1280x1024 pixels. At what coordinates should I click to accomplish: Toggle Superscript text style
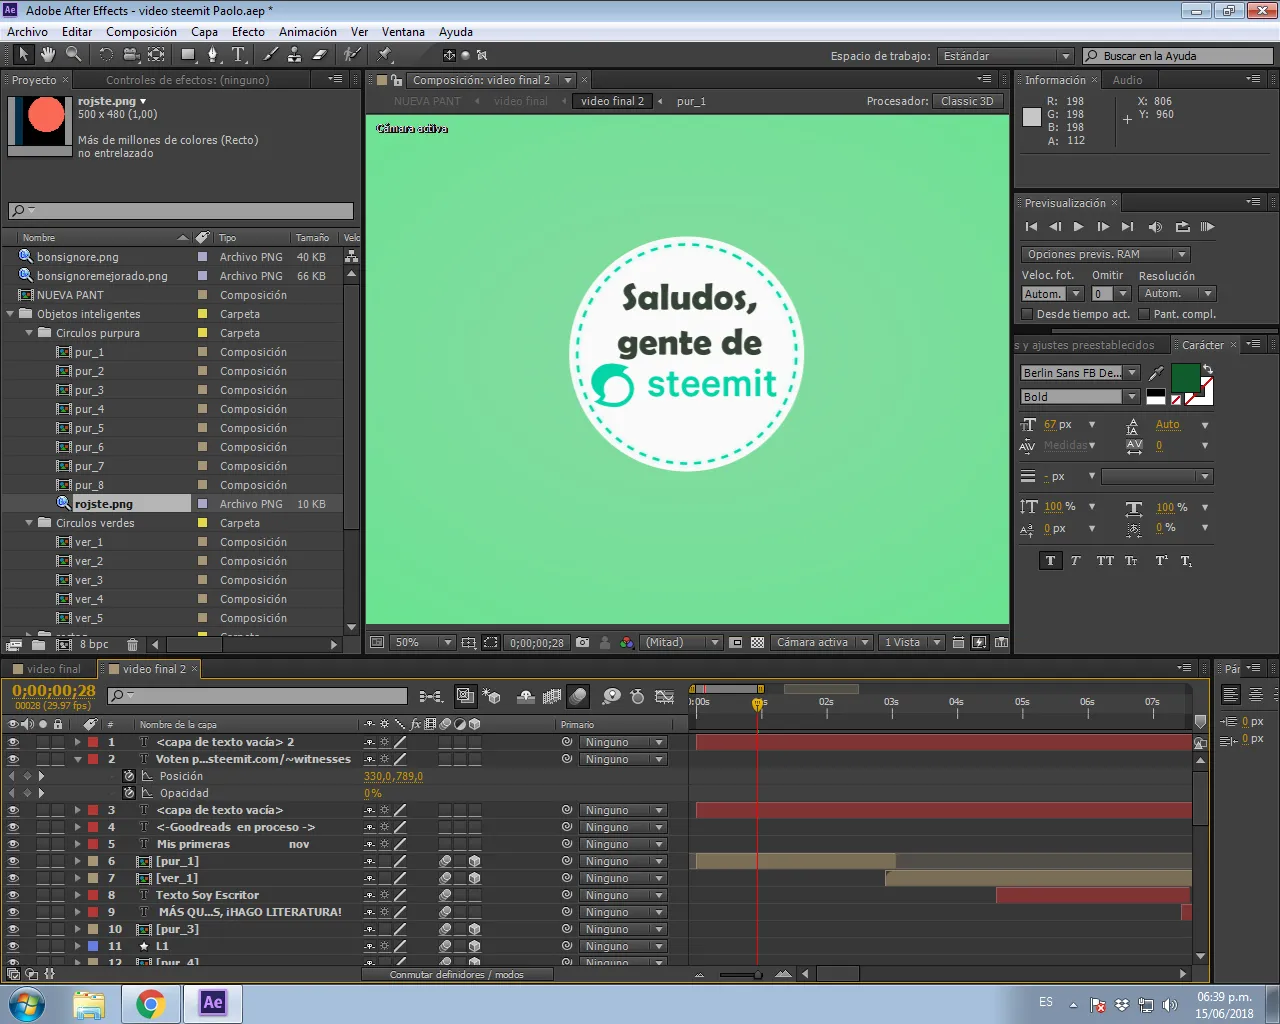pos(1161,561)
